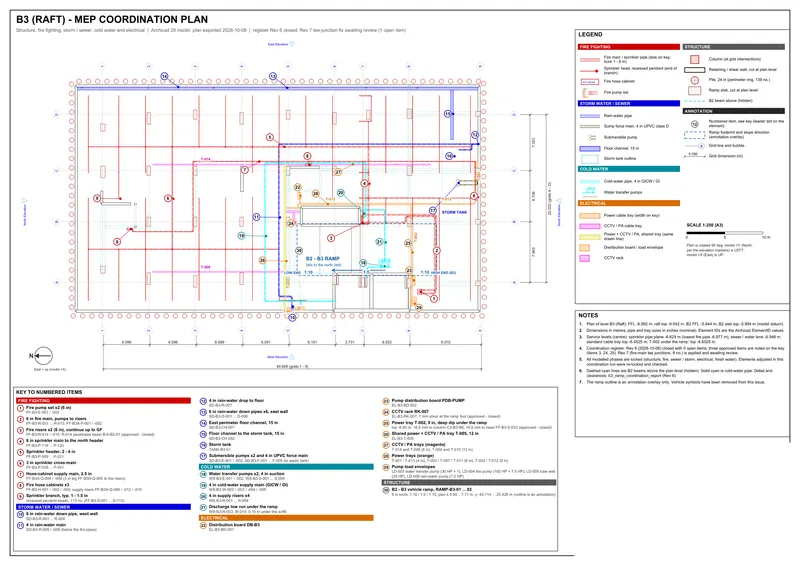This screenshot has height=566, width=800.
Task: Click marker 13 on the plan drawing
Action: (x=273, y=76)
